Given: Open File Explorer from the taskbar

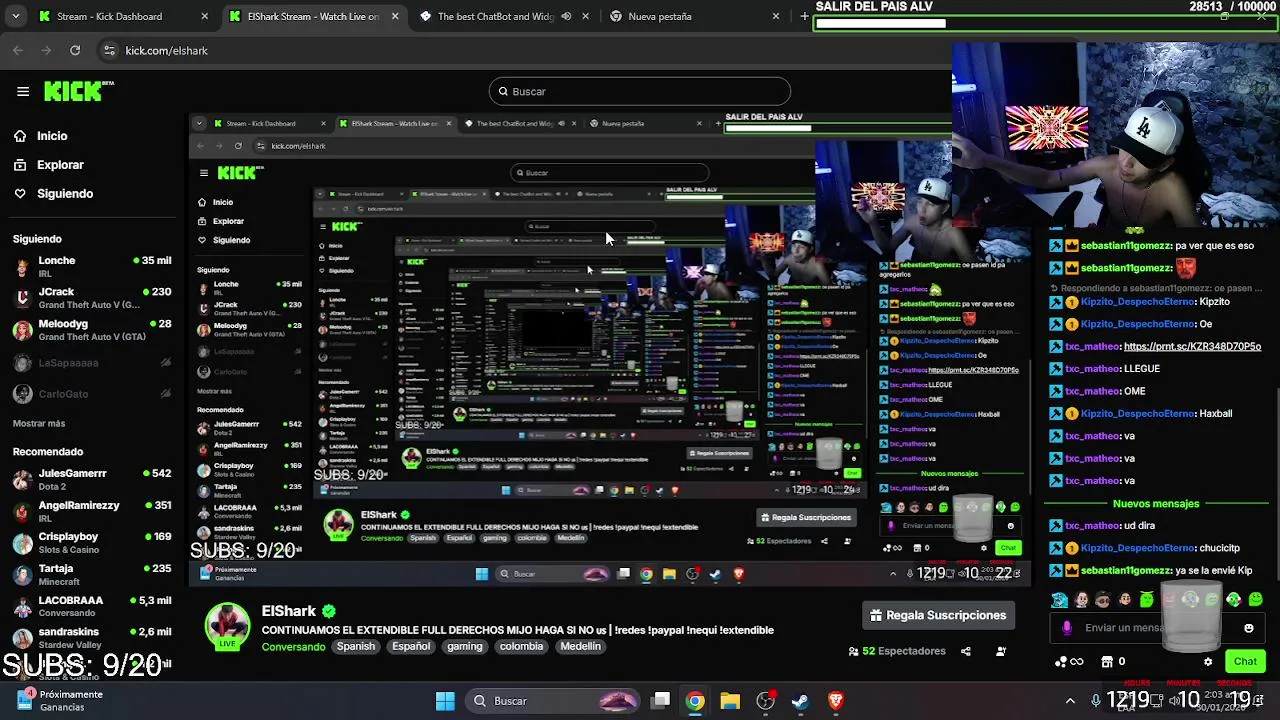Looking at the screenshot, I should 730,701.
